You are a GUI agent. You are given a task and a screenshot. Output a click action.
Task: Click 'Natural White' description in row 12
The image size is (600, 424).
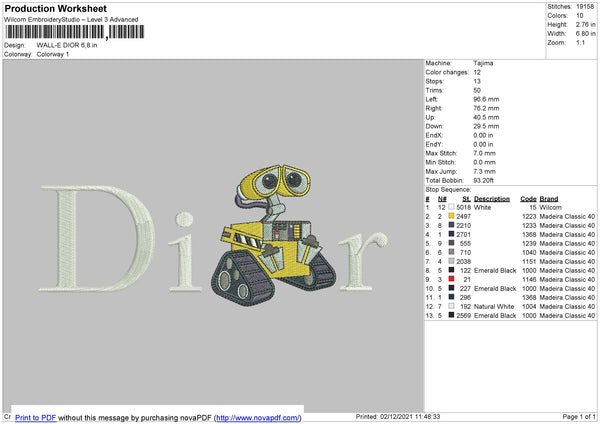click(x=494, y=306)
